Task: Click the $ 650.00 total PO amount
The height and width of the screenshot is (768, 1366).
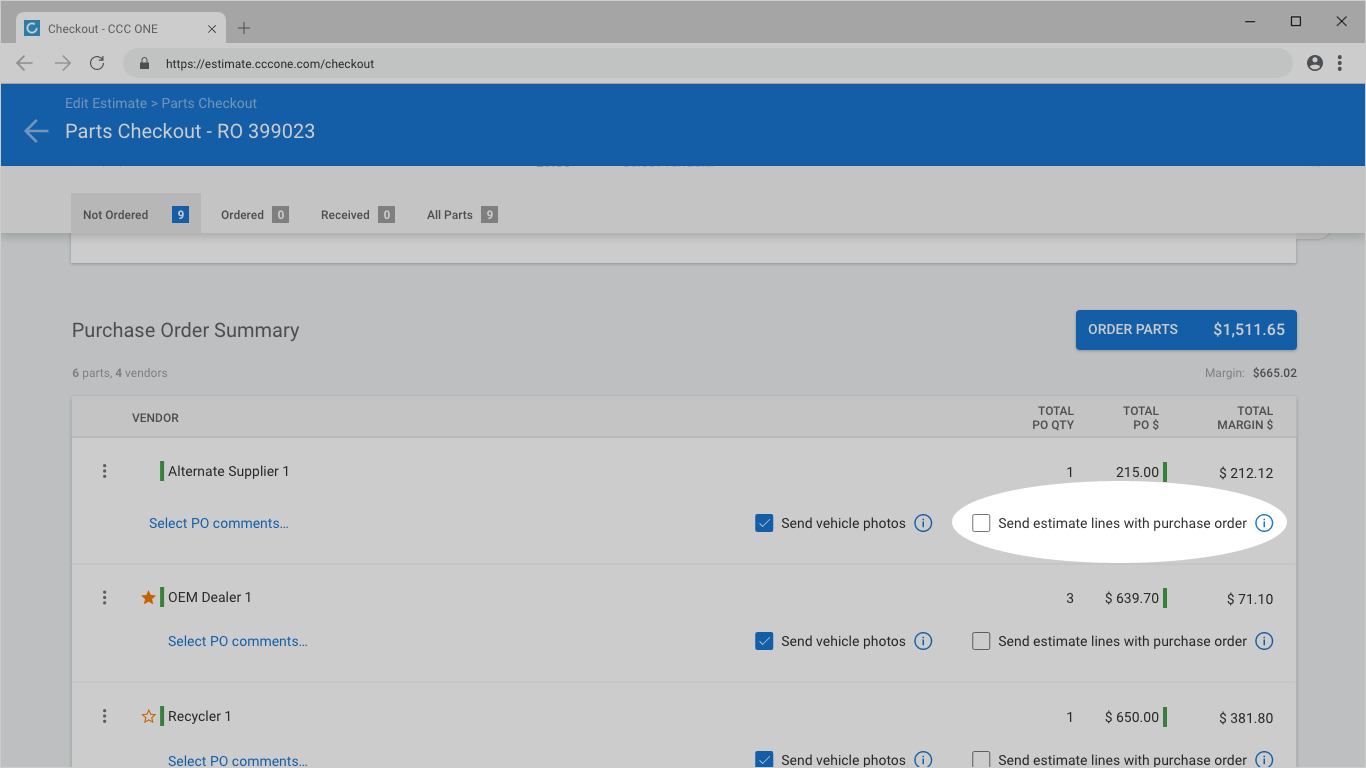Action: (x=1132, y=717)
